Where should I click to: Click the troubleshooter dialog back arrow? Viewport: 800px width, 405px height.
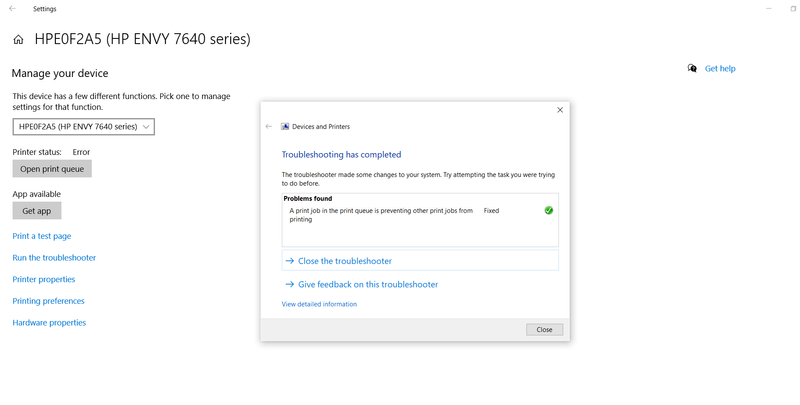point(269,127)
